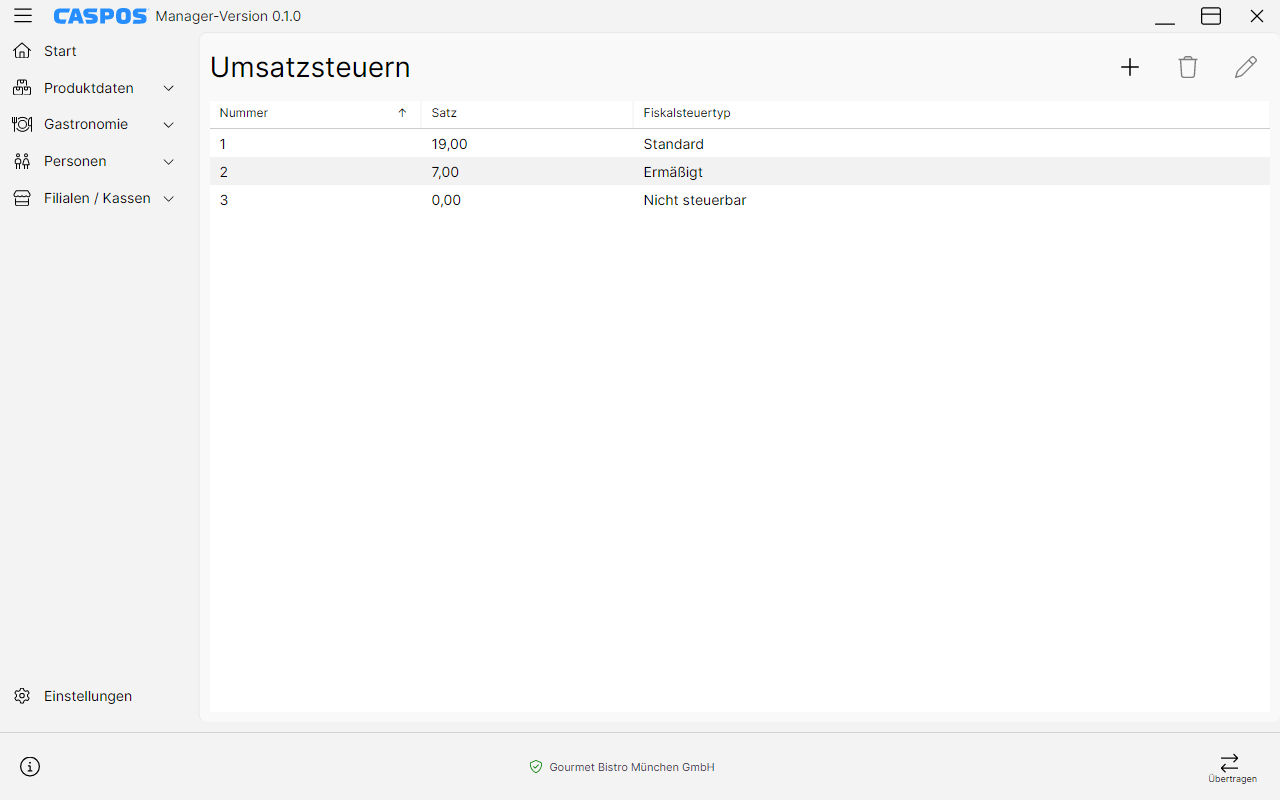Open Personen menu item
Viewport: 1280px width, 800px height.
[95, 161]
